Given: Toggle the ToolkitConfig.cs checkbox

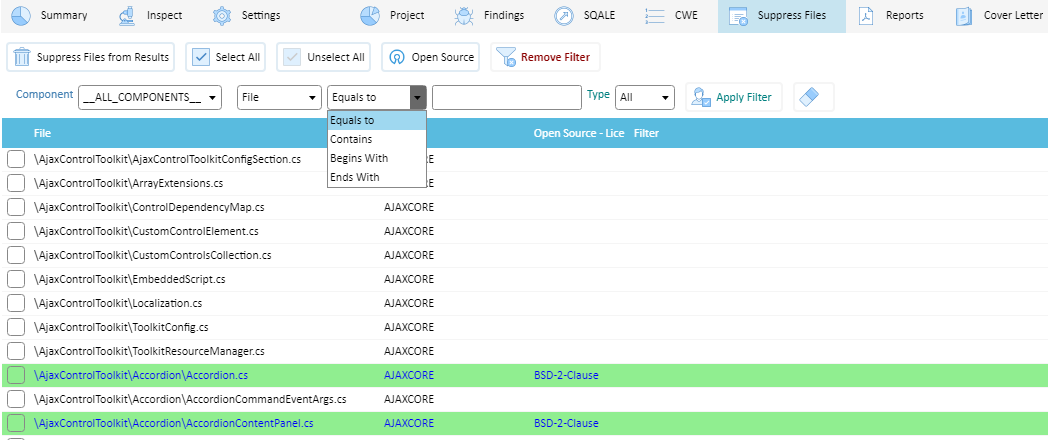Looking at the screenshot, I should tap(16, 327).
